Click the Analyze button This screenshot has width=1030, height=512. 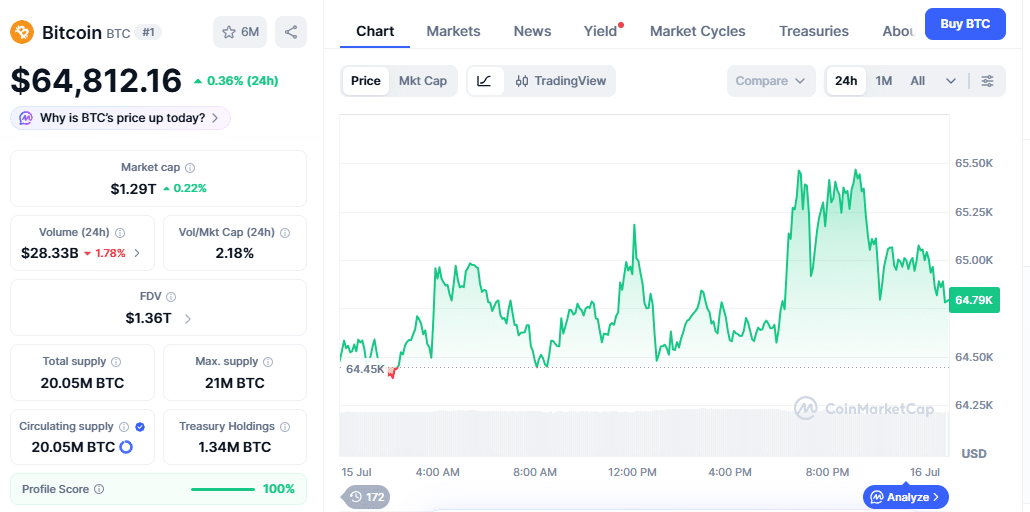[906, 497]
